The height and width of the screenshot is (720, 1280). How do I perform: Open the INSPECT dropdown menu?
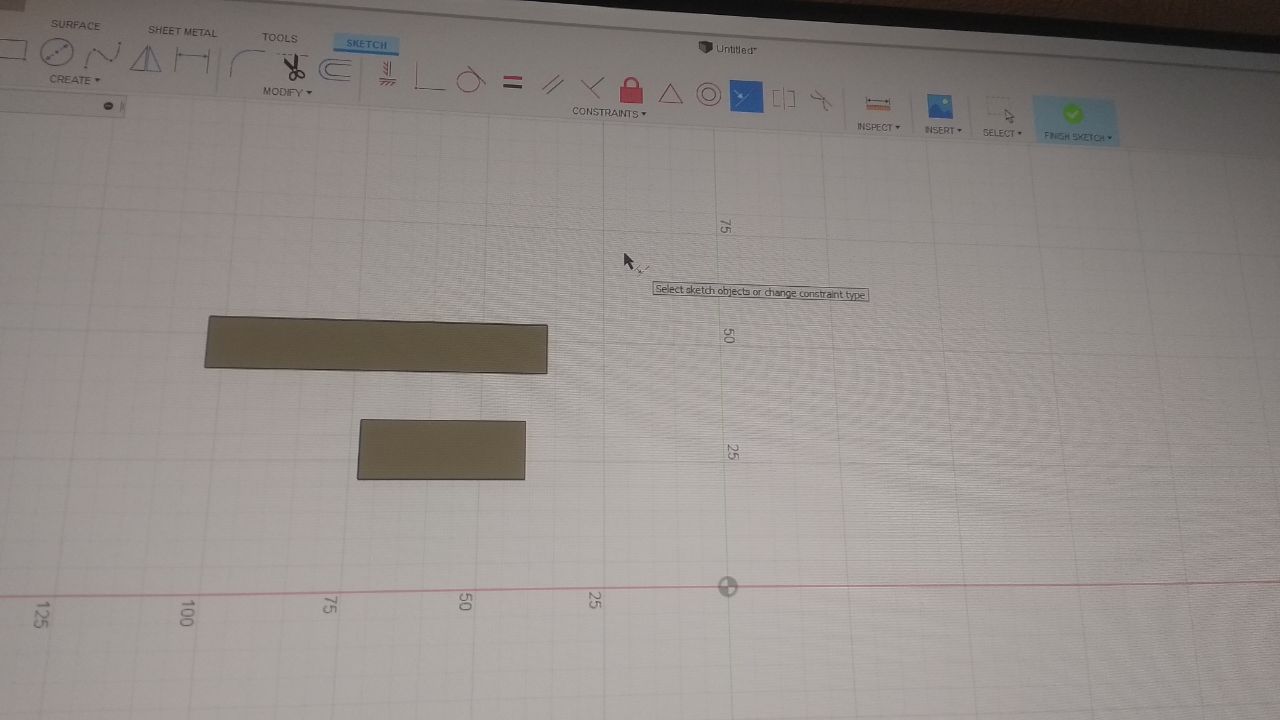click(879, 127)
